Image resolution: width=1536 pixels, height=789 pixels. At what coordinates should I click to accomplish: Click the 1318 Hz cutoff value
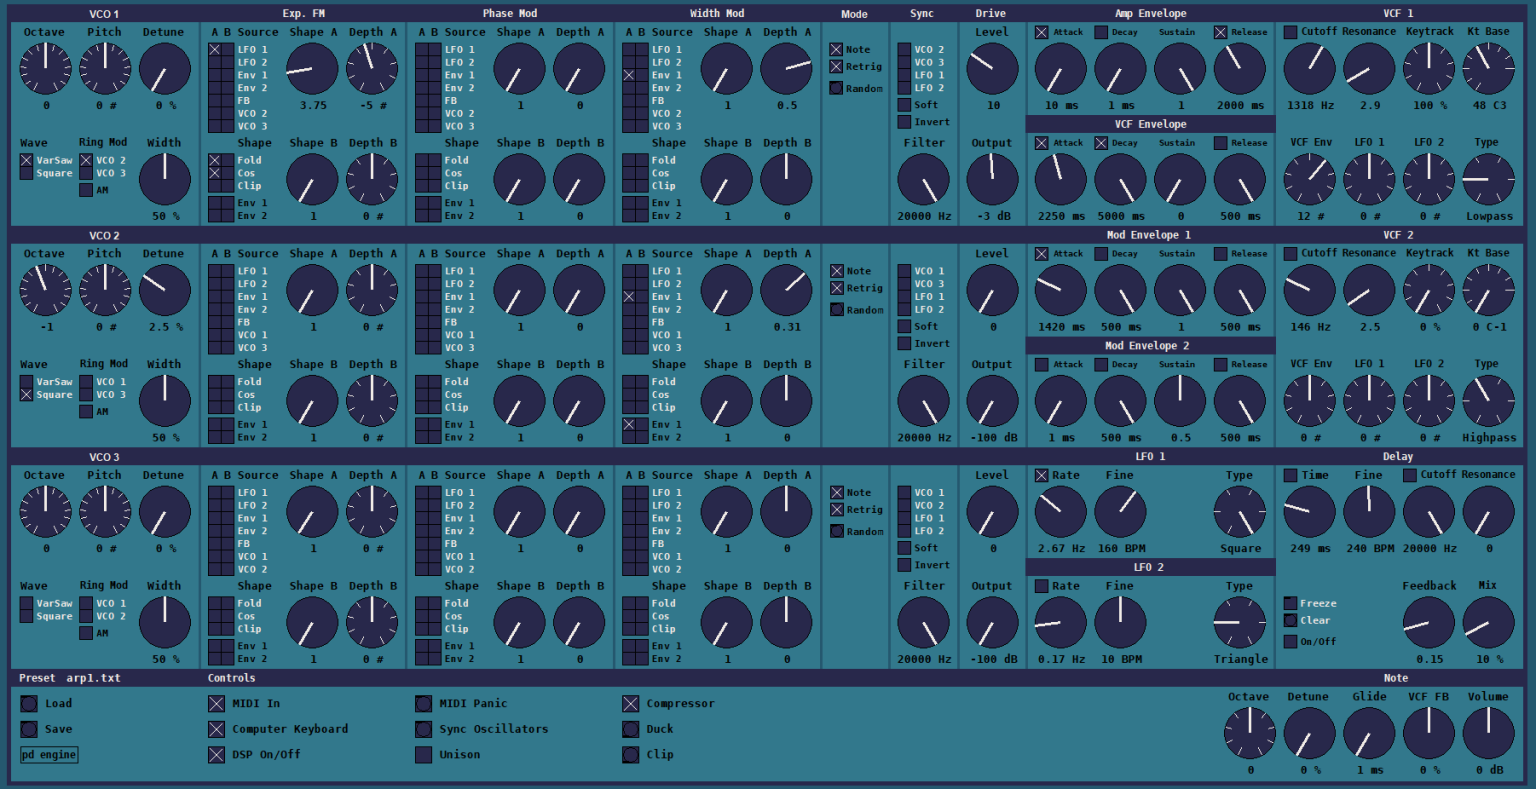click(1309, 105)
